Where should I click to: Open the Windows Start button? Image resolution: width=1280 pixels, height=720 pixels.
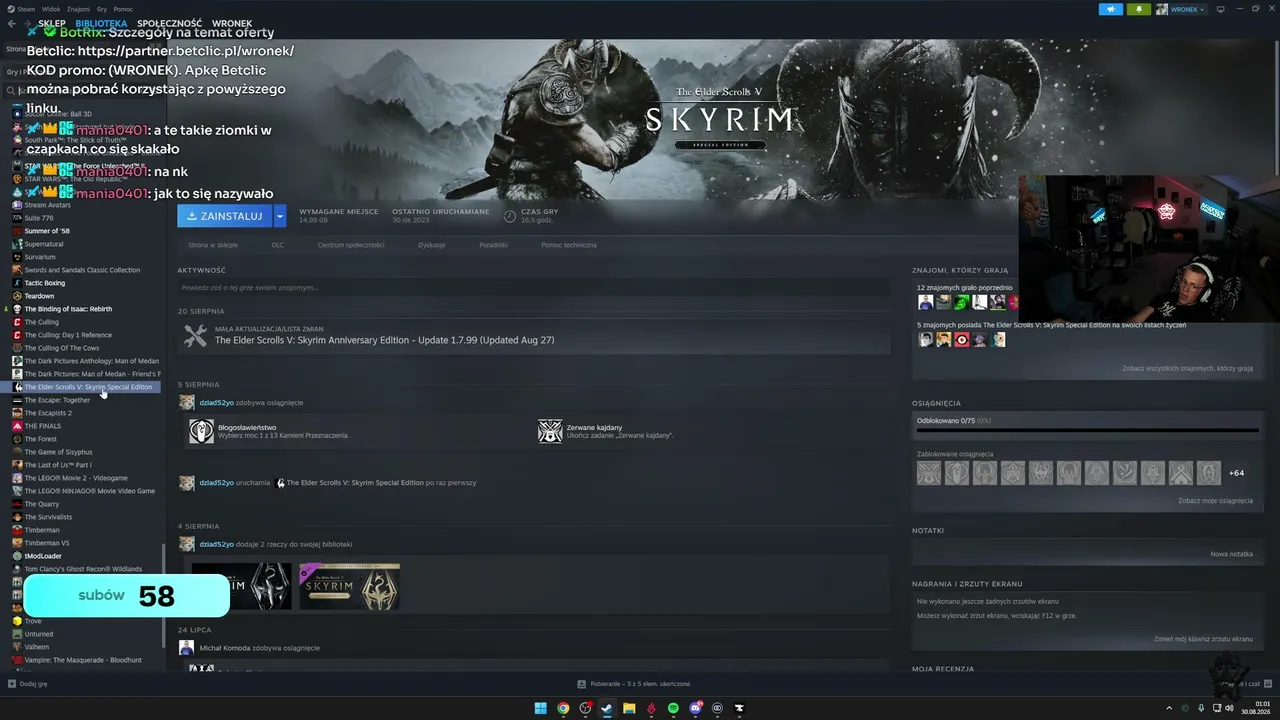coord(540,708)
